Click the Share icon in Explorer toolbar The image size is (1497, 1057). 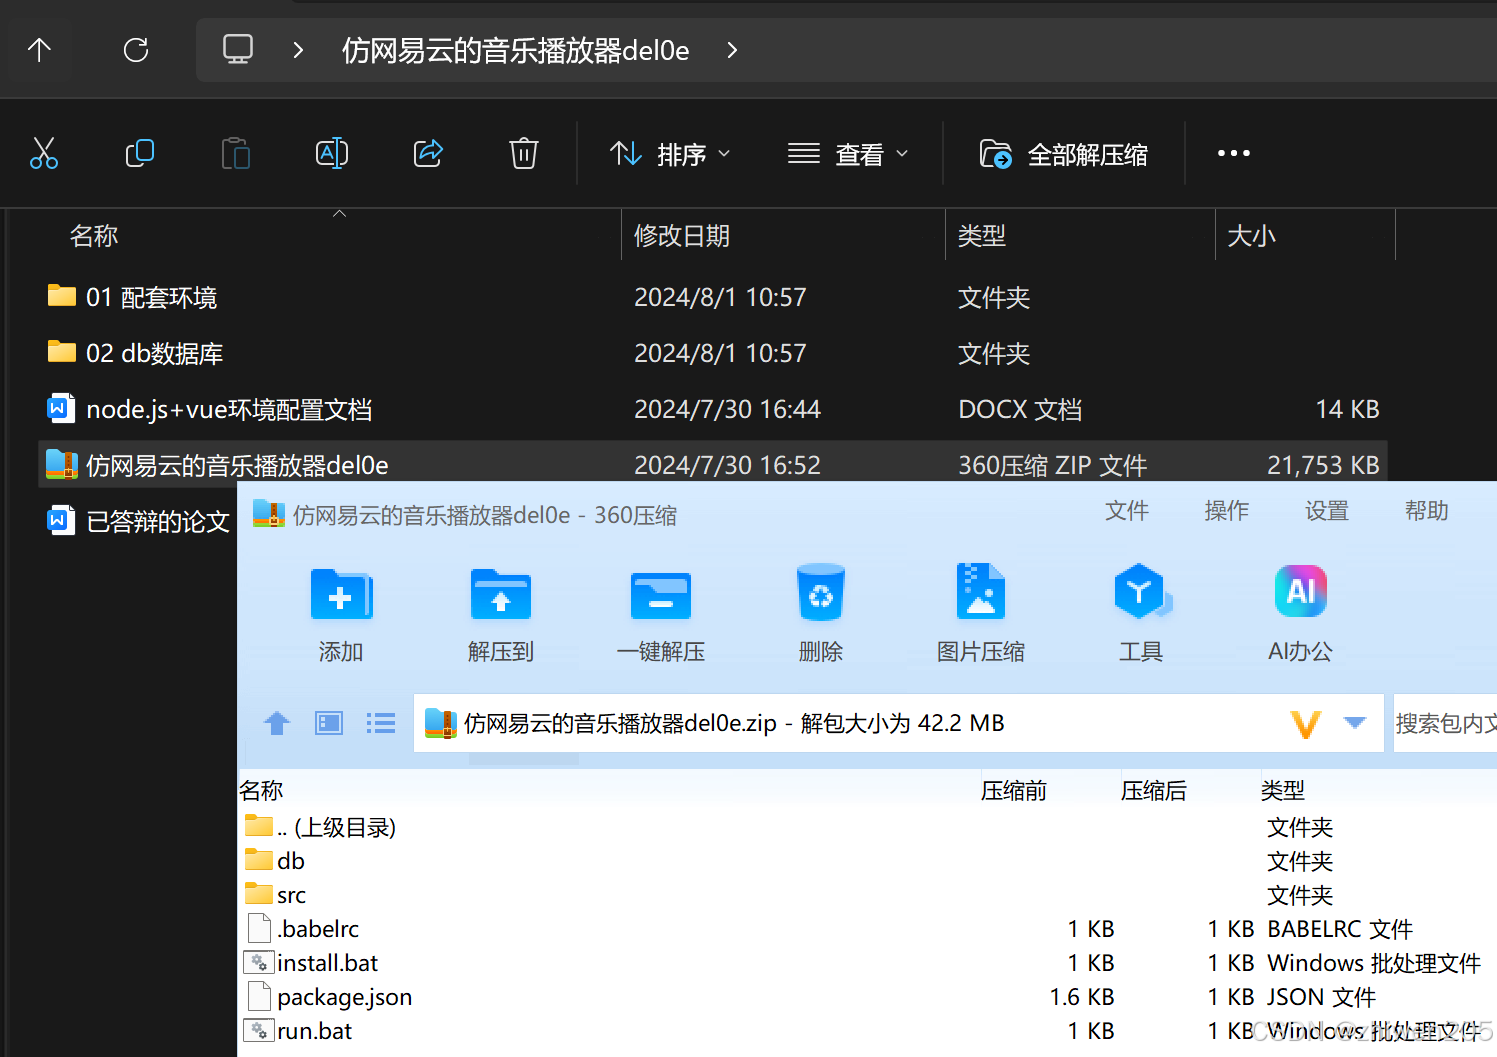pos(428,153)
